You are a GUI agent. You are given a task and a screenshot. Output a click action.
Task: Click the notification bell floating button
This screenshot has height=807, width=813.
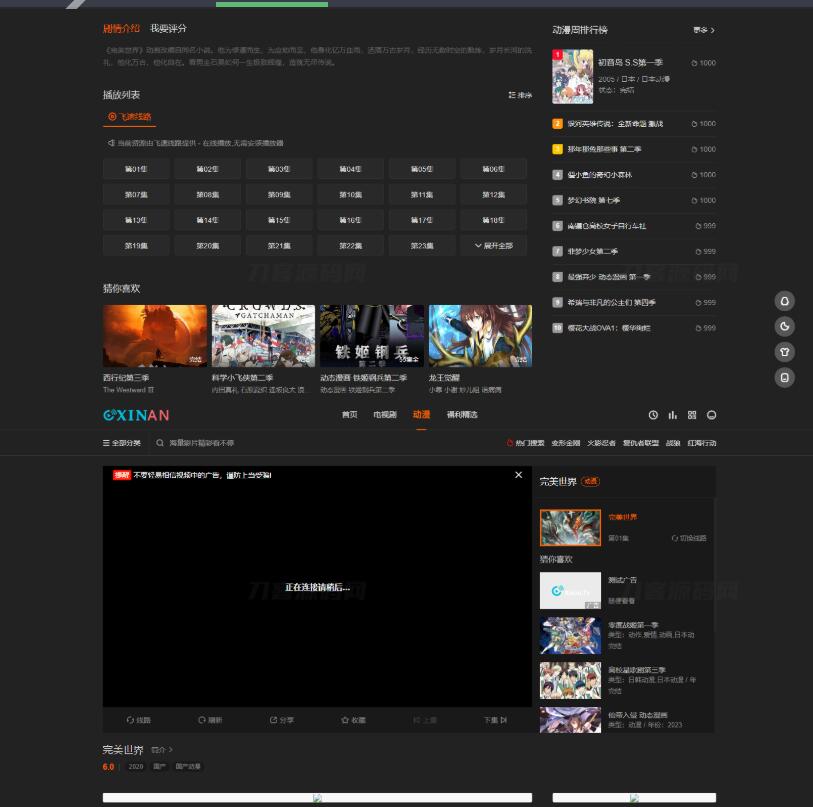pos(785,301)
